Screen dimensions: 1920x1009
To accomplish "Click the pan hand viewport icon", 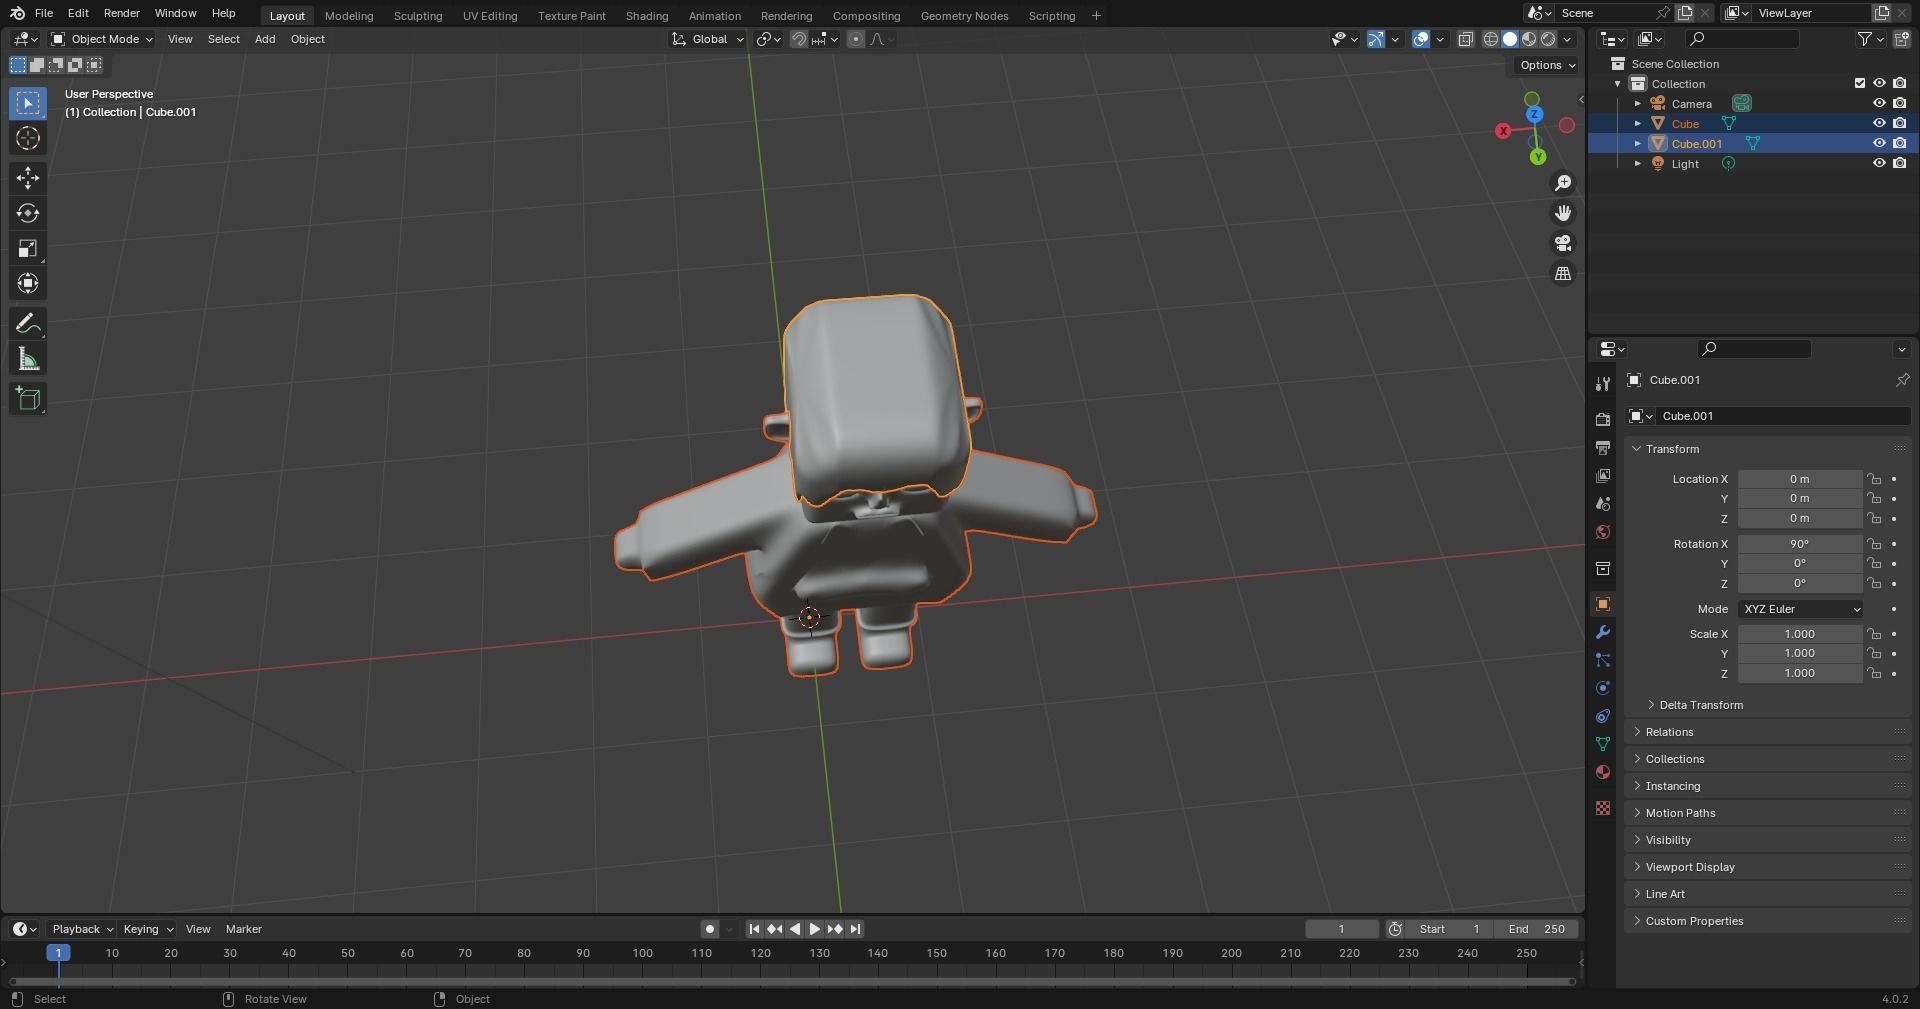I will coord(1562,213).
